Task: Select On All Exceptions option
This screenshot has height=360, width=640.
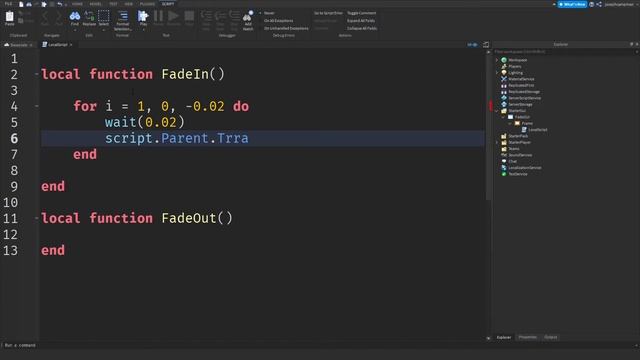Action: click(278, 21)
